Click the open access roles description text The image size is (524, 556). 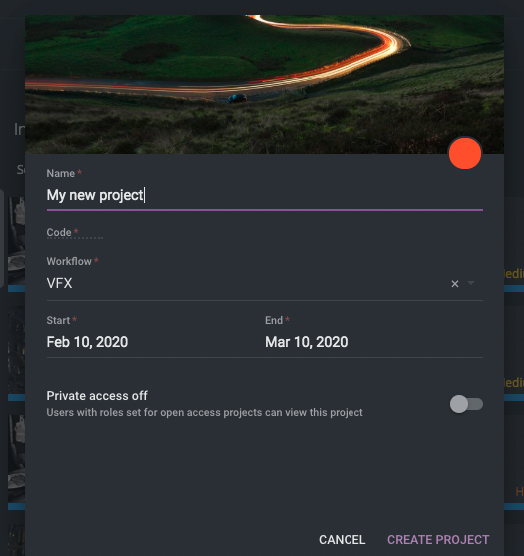(x=204, y=412)
